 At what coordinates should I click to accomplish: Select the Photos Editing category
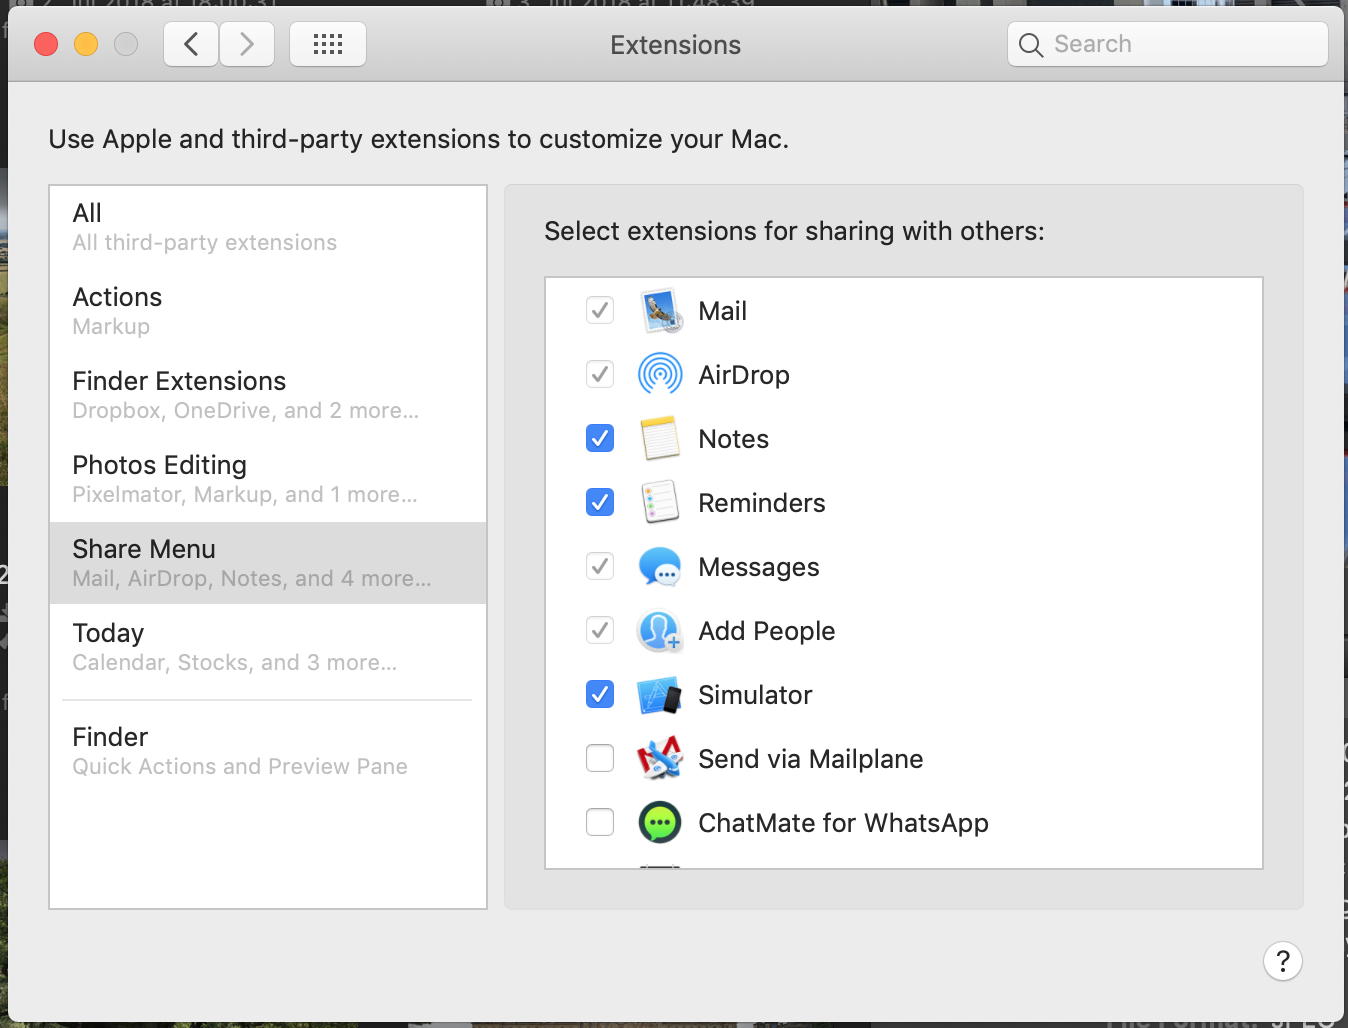point(268,479)
